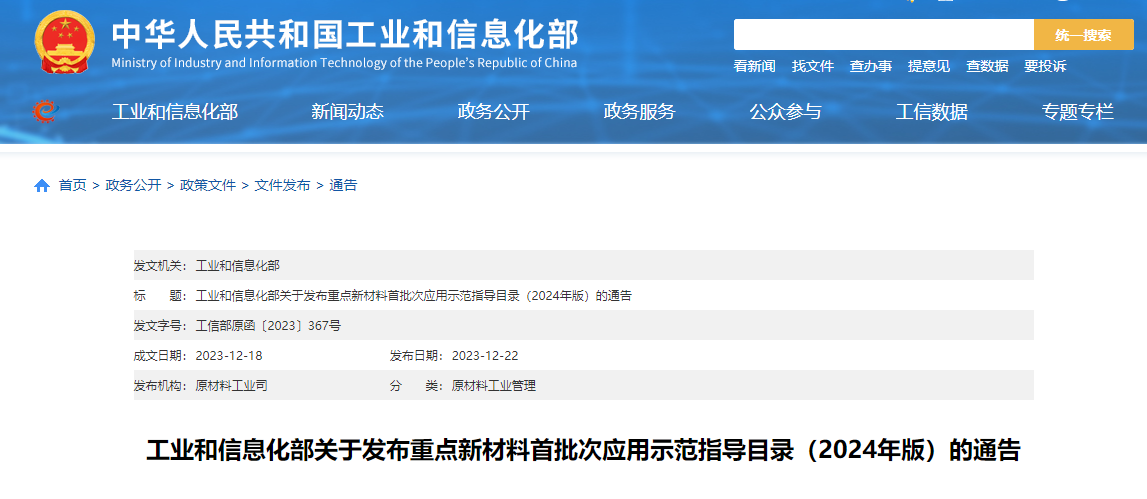Open the 专题专栏 navigation menu

pyautogui.click(x=1077, y=112)
